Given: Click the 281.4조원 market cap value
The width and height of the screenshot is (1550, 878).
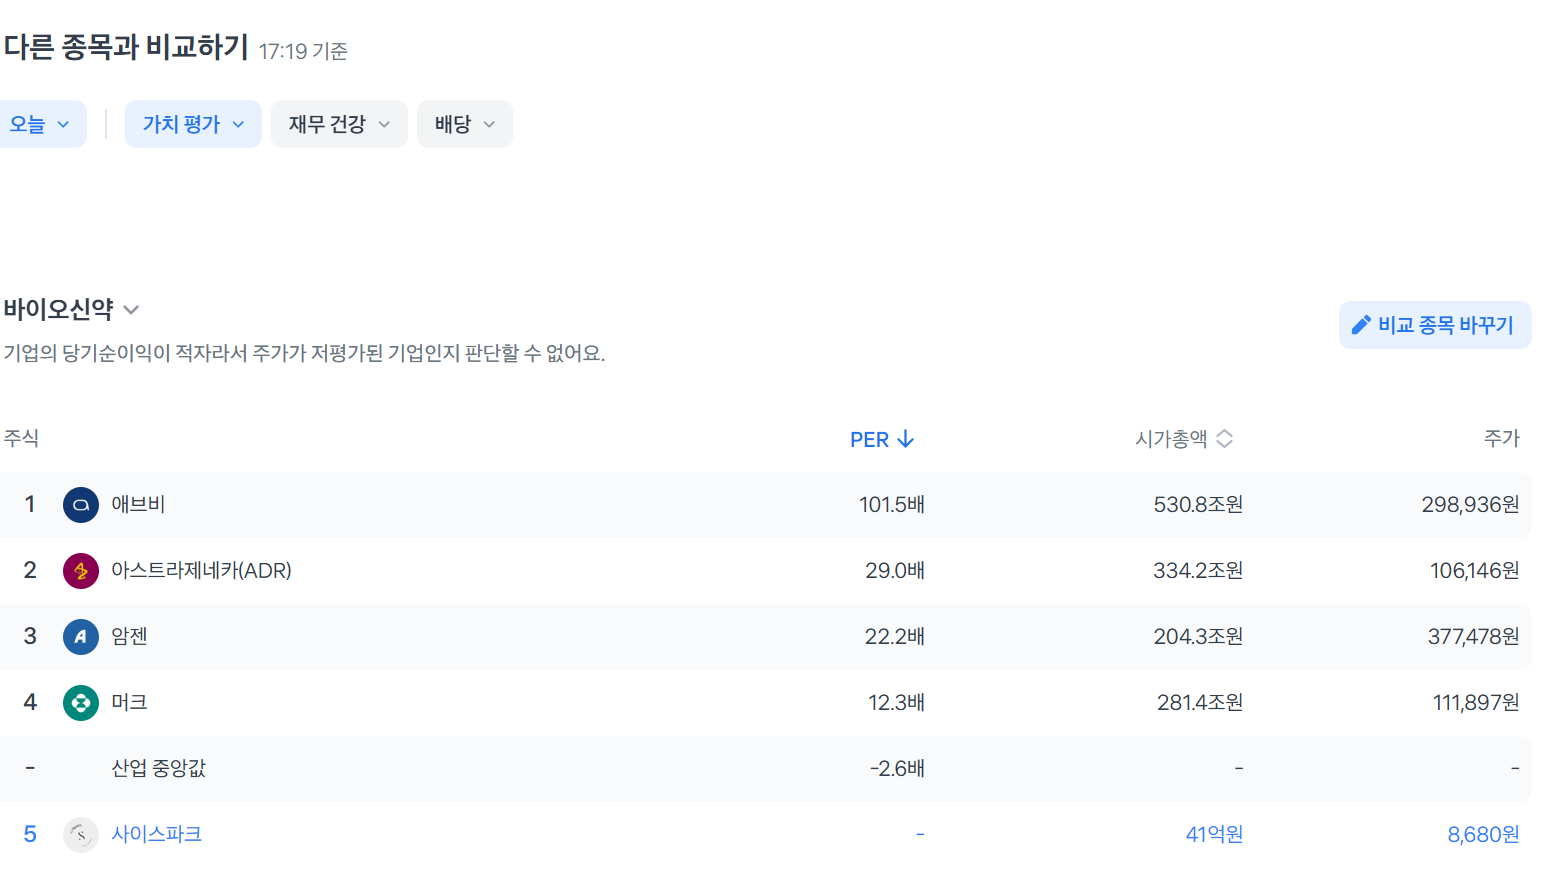Looking at the screenshot, I should coord(1200,702).
